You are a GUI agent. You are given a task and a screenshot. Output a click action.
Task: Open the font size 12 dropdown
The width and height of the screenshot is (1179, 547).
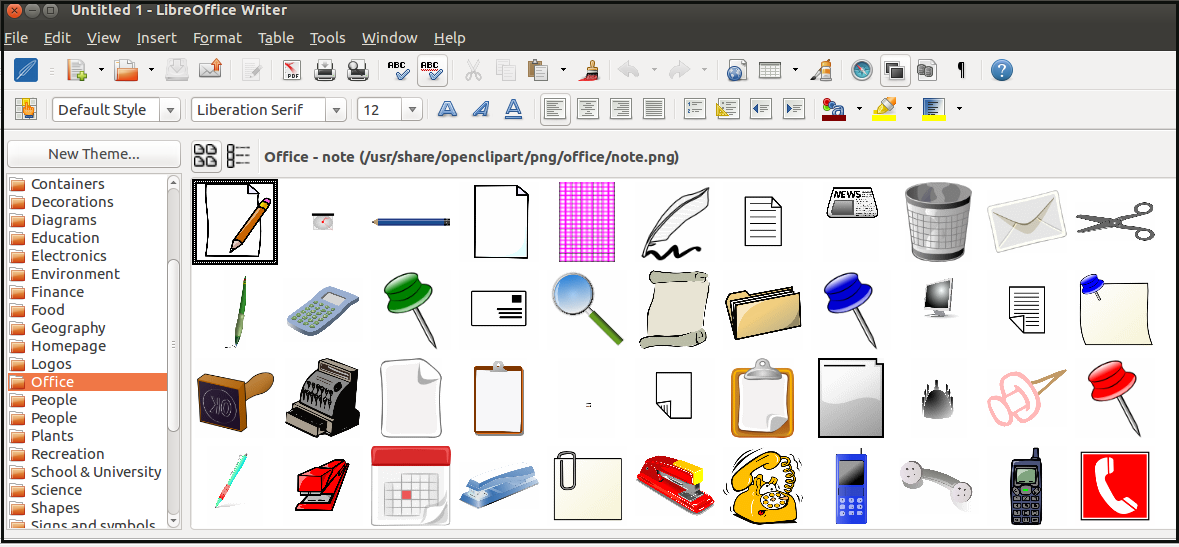(412, 110)
